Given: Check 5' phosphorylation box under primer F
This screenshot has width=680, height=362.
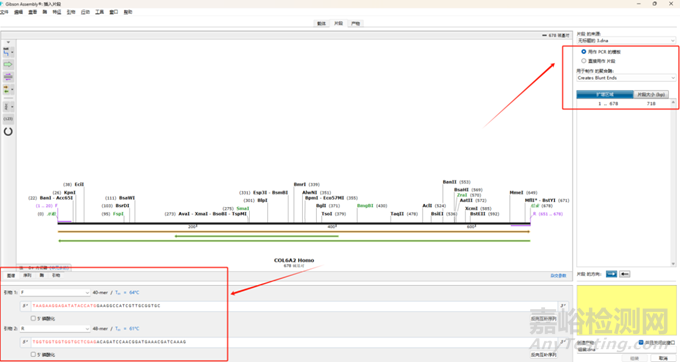Looking at the screenshot, I should pos(33,318).
